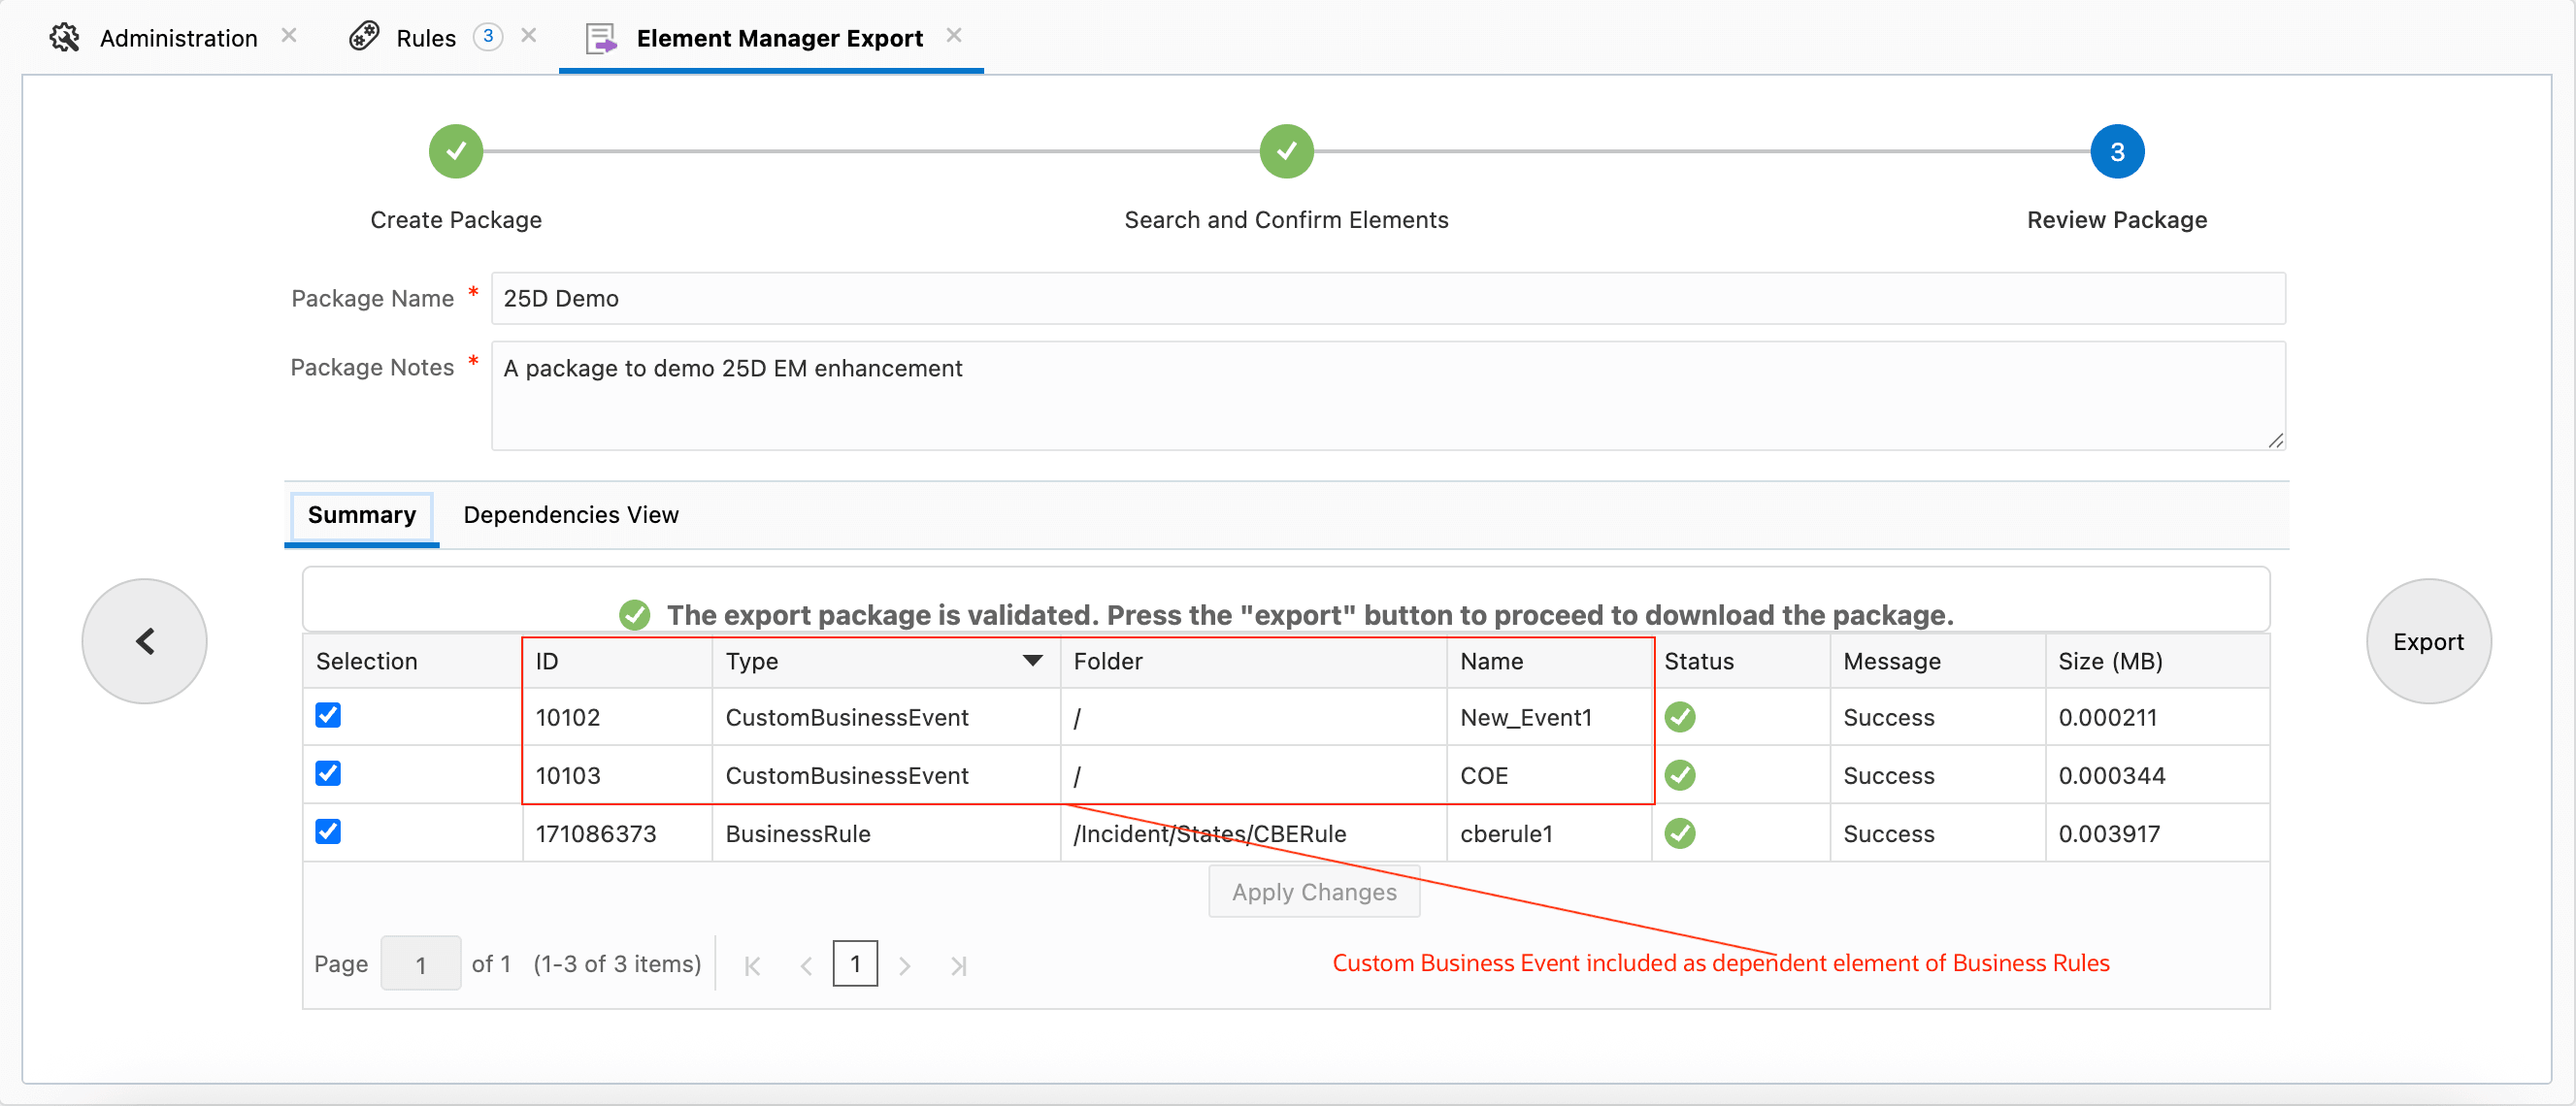Click the Element Manager Export tab icon
The height and width of the screenshot is (1106, 2576).
601,38
